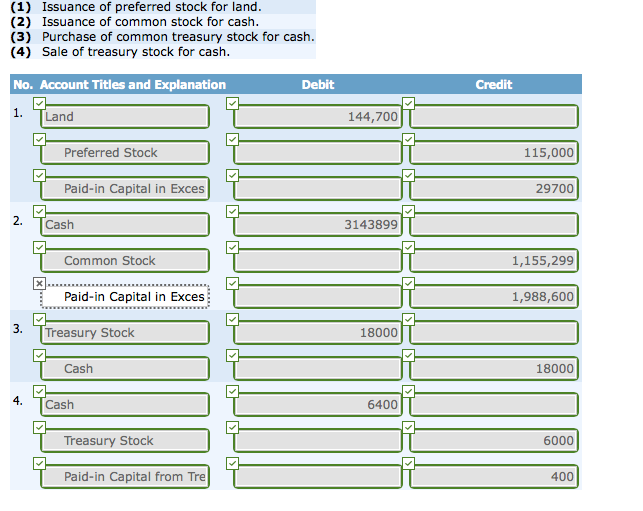The image size is (643, 511).
Task: Click the checkmark on the 3143899 debit field
Action: (232, 211)
